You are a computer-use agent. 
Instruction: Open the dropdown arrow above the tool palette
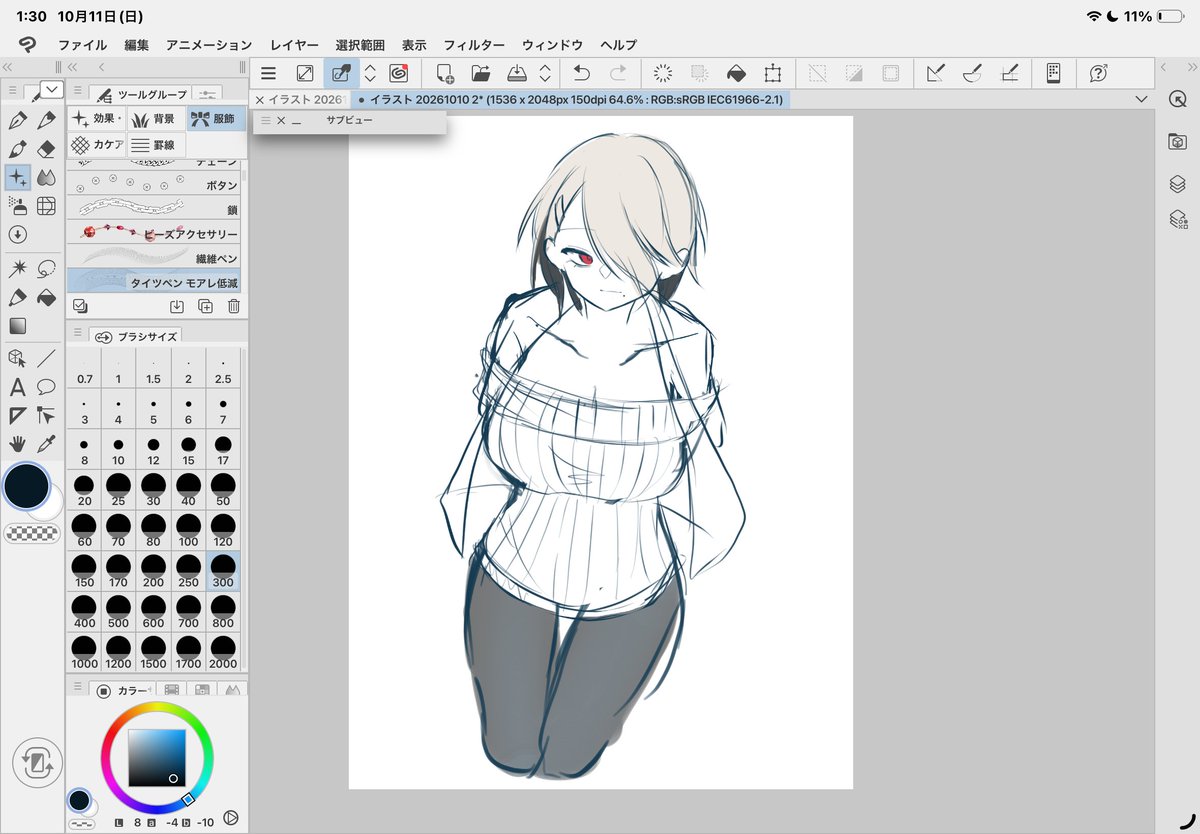pos(52,89)
